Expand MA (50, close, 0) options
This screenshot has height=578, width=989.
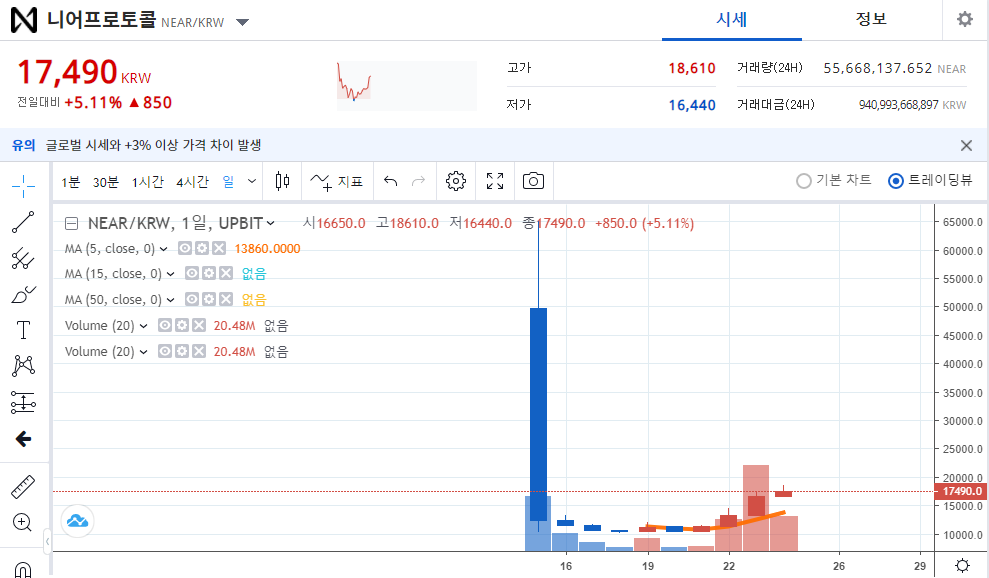pos(170,300)
